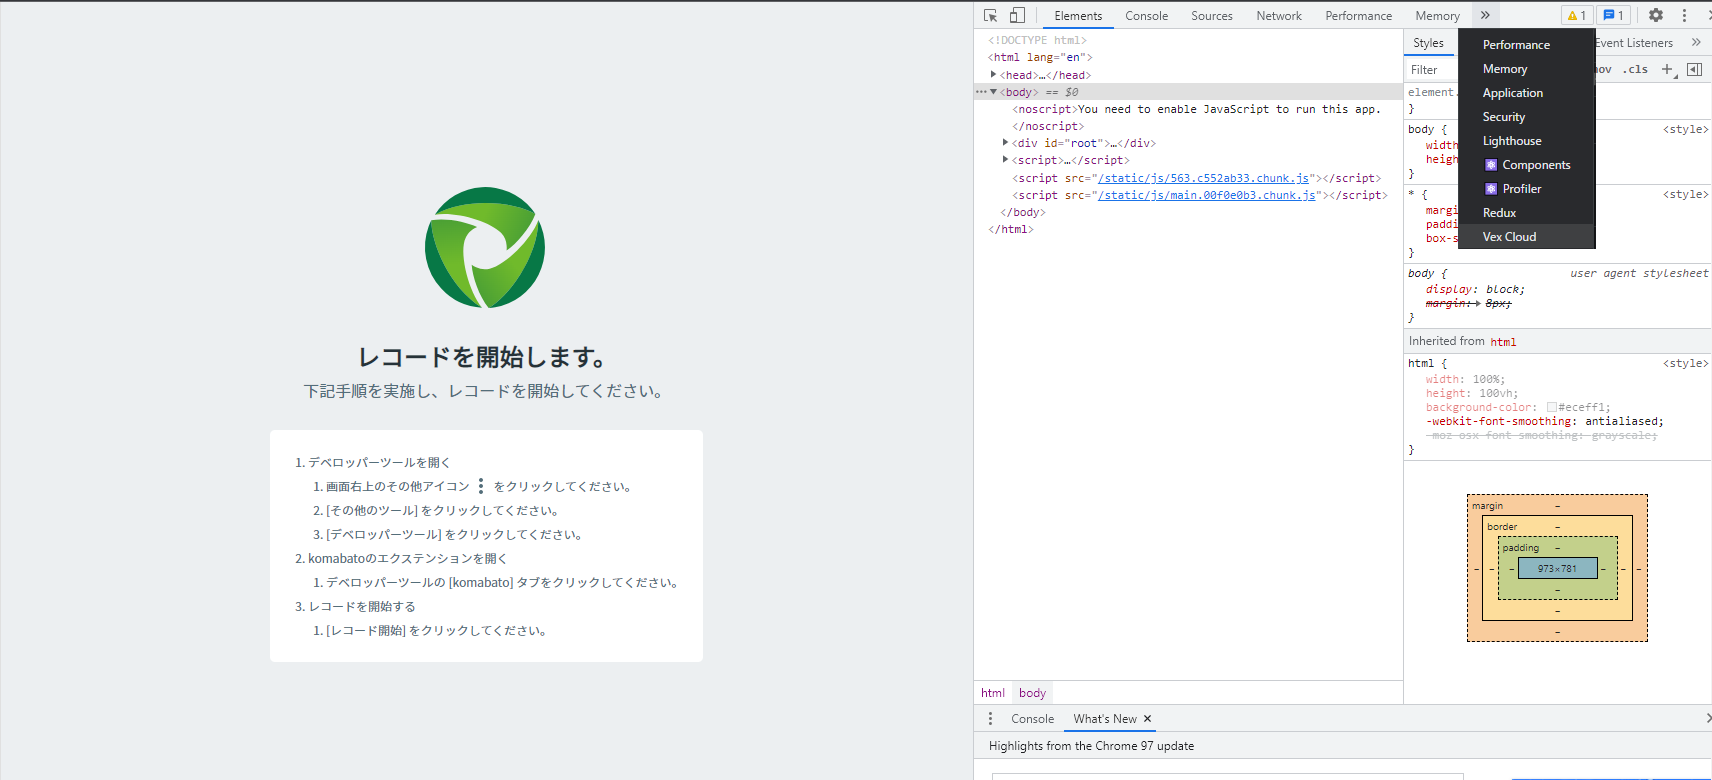Expand the div id="root" node
The height and width of the screenshot is (780, 1712).
[1005, 143]
